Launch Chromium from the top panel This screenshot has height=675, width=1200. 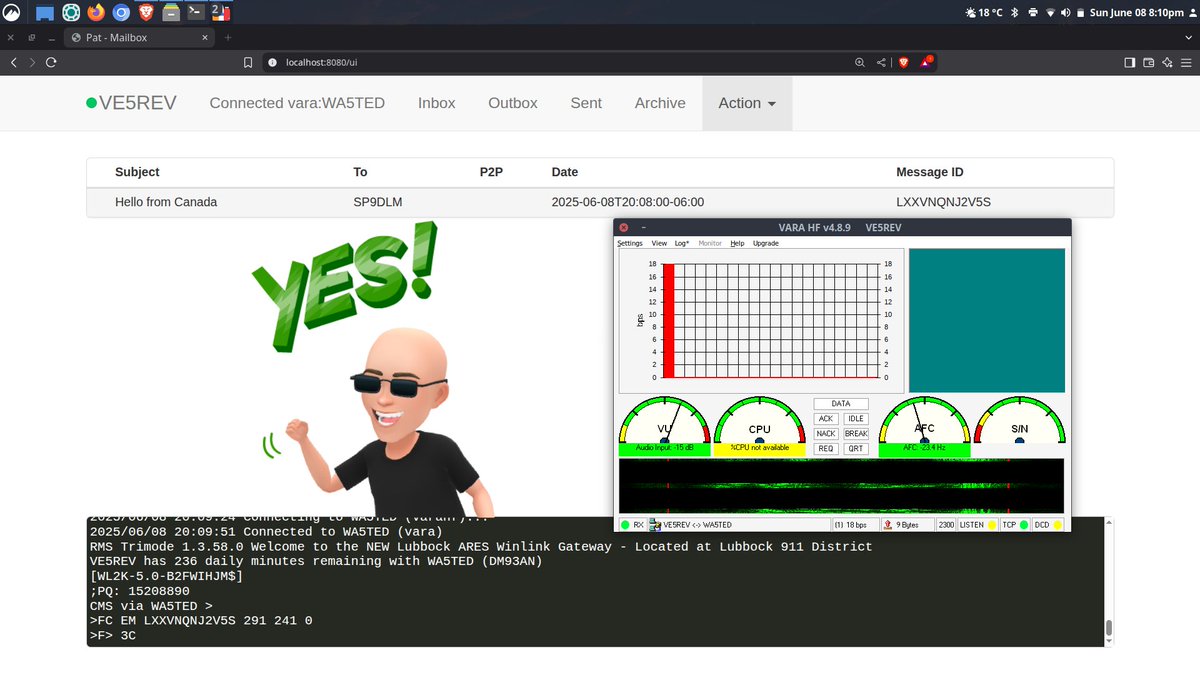(x=121, y=13)
